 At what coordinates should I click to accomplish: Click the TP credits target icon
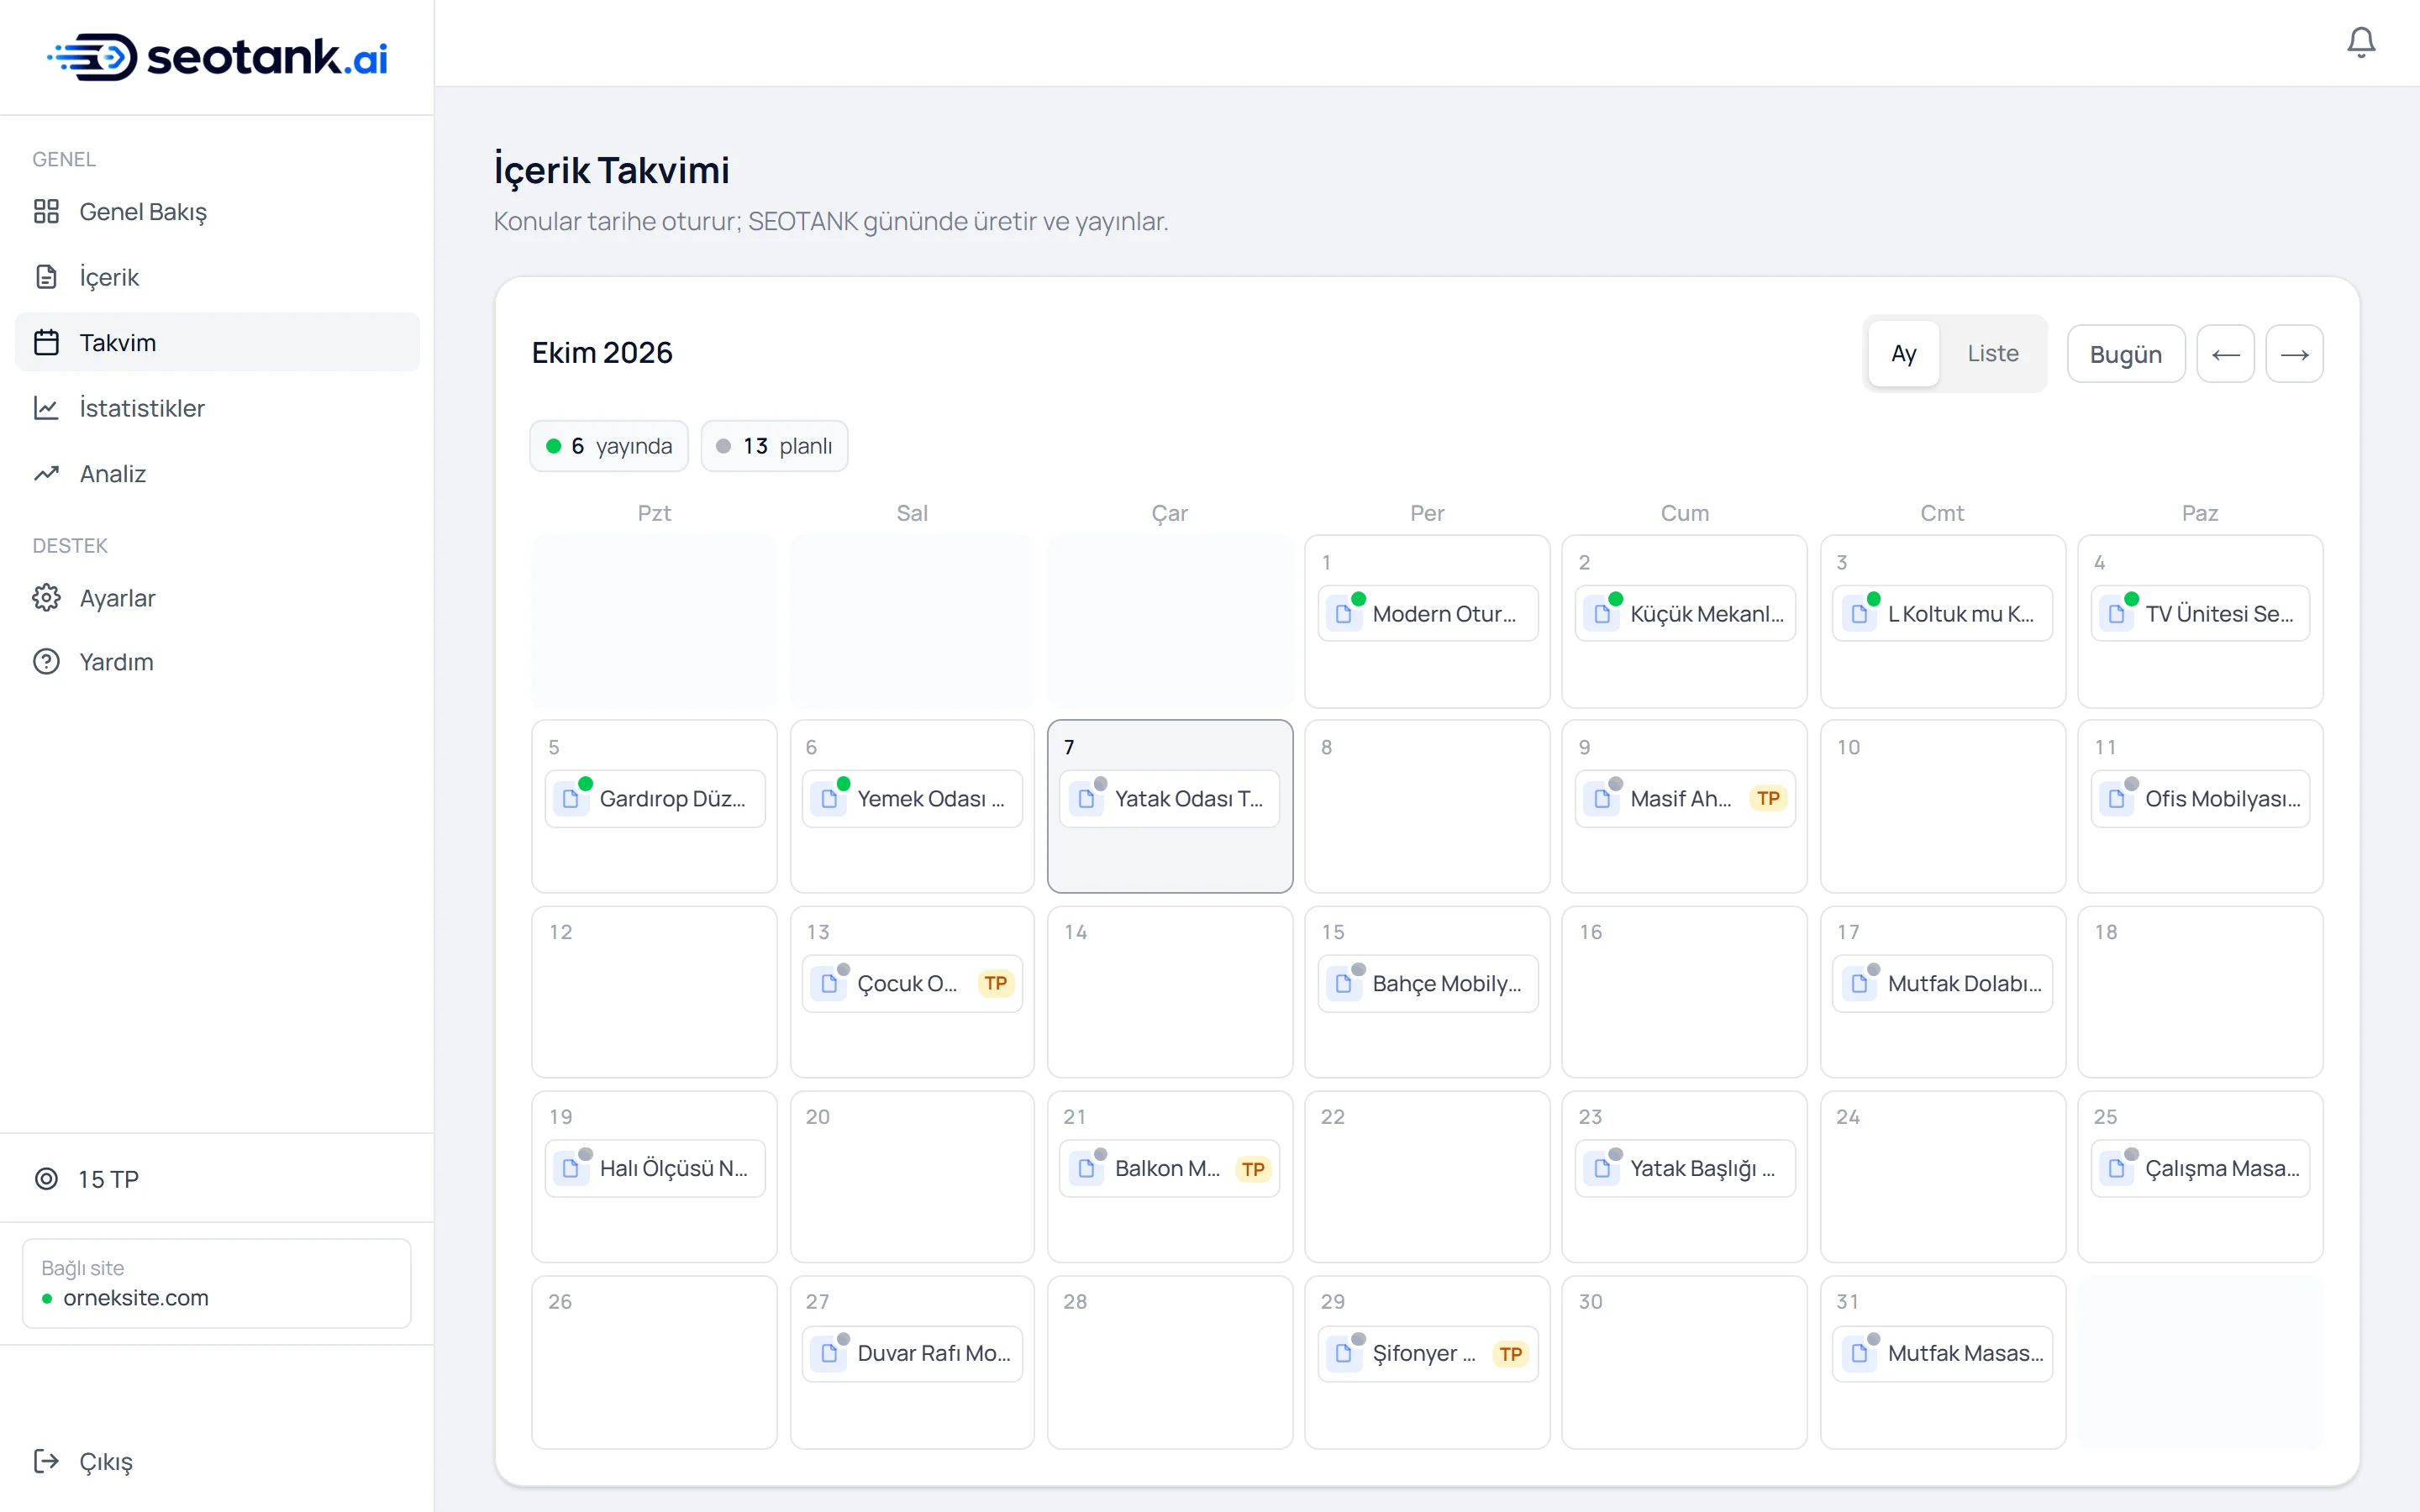click(x=46, y=1179)
